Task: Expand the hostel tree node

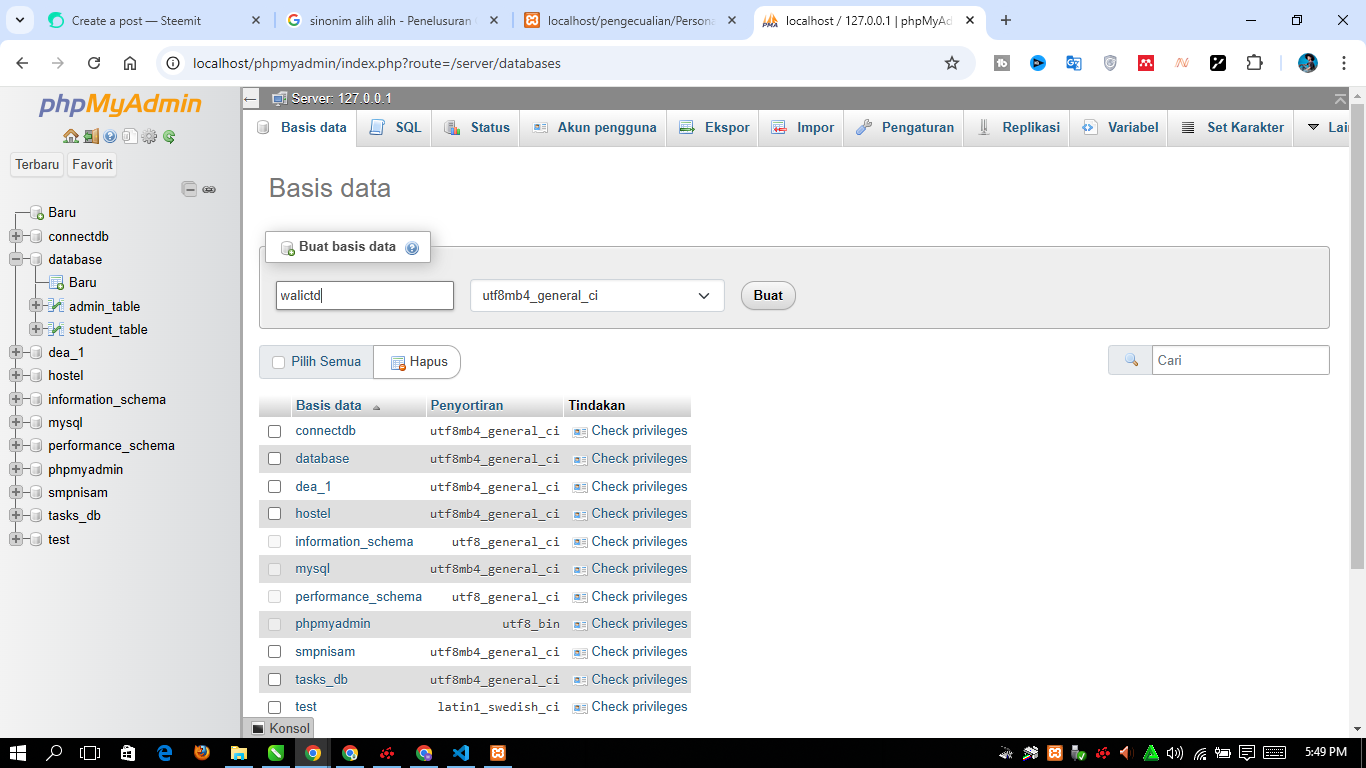Action: click(15, 376)
